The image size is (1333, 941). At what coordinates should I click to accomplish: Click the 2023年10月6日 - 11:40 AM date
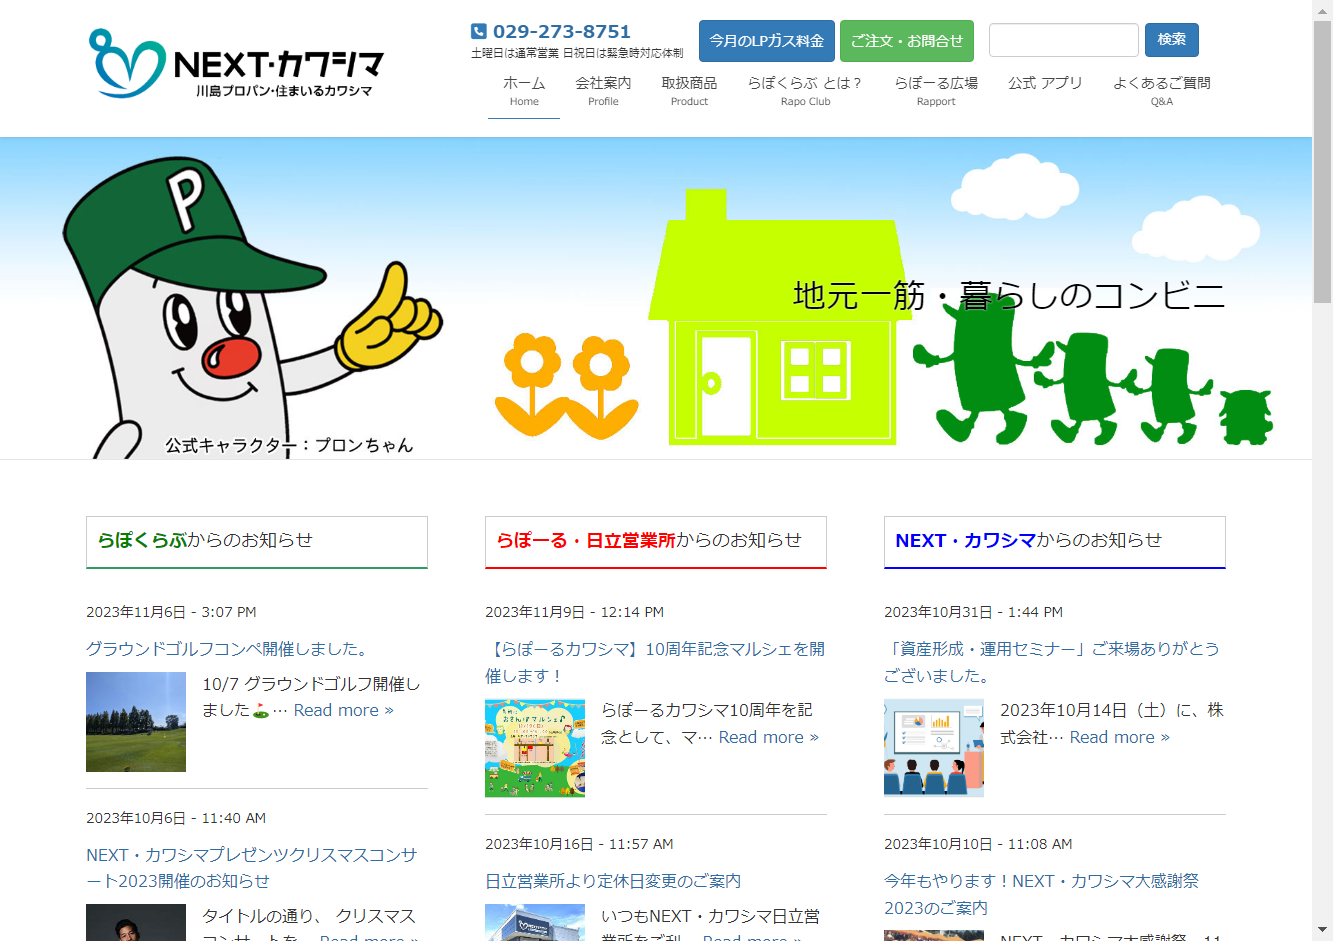(x=176, y=818)
